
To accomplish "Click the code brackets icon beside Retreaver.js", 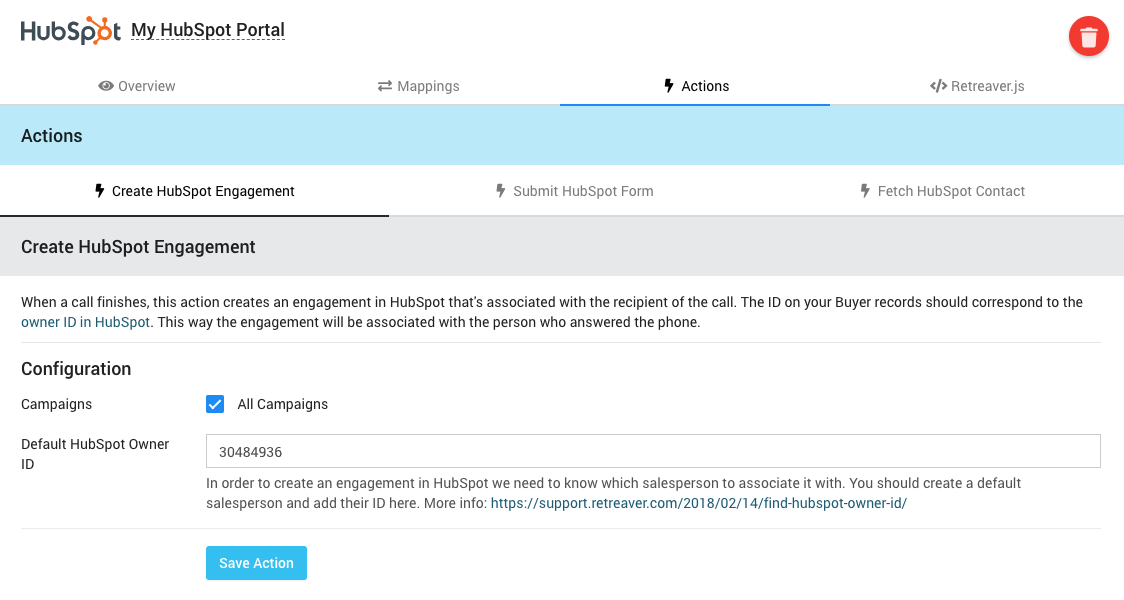I will coord(938,86).
